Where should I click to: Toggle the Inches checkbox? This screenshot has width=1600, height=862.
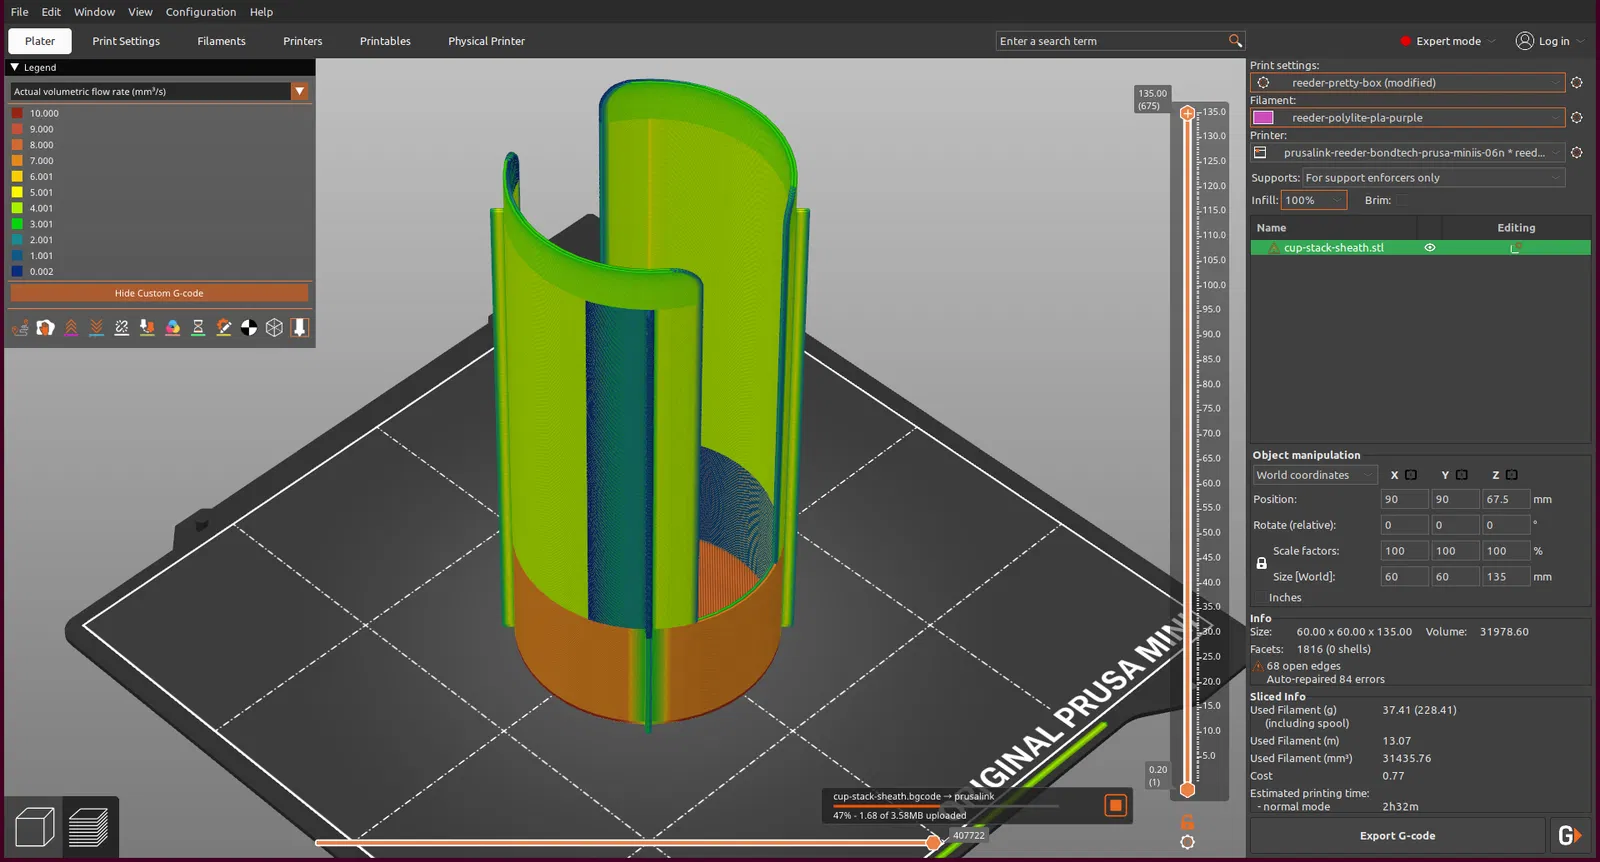(1260, 598)
